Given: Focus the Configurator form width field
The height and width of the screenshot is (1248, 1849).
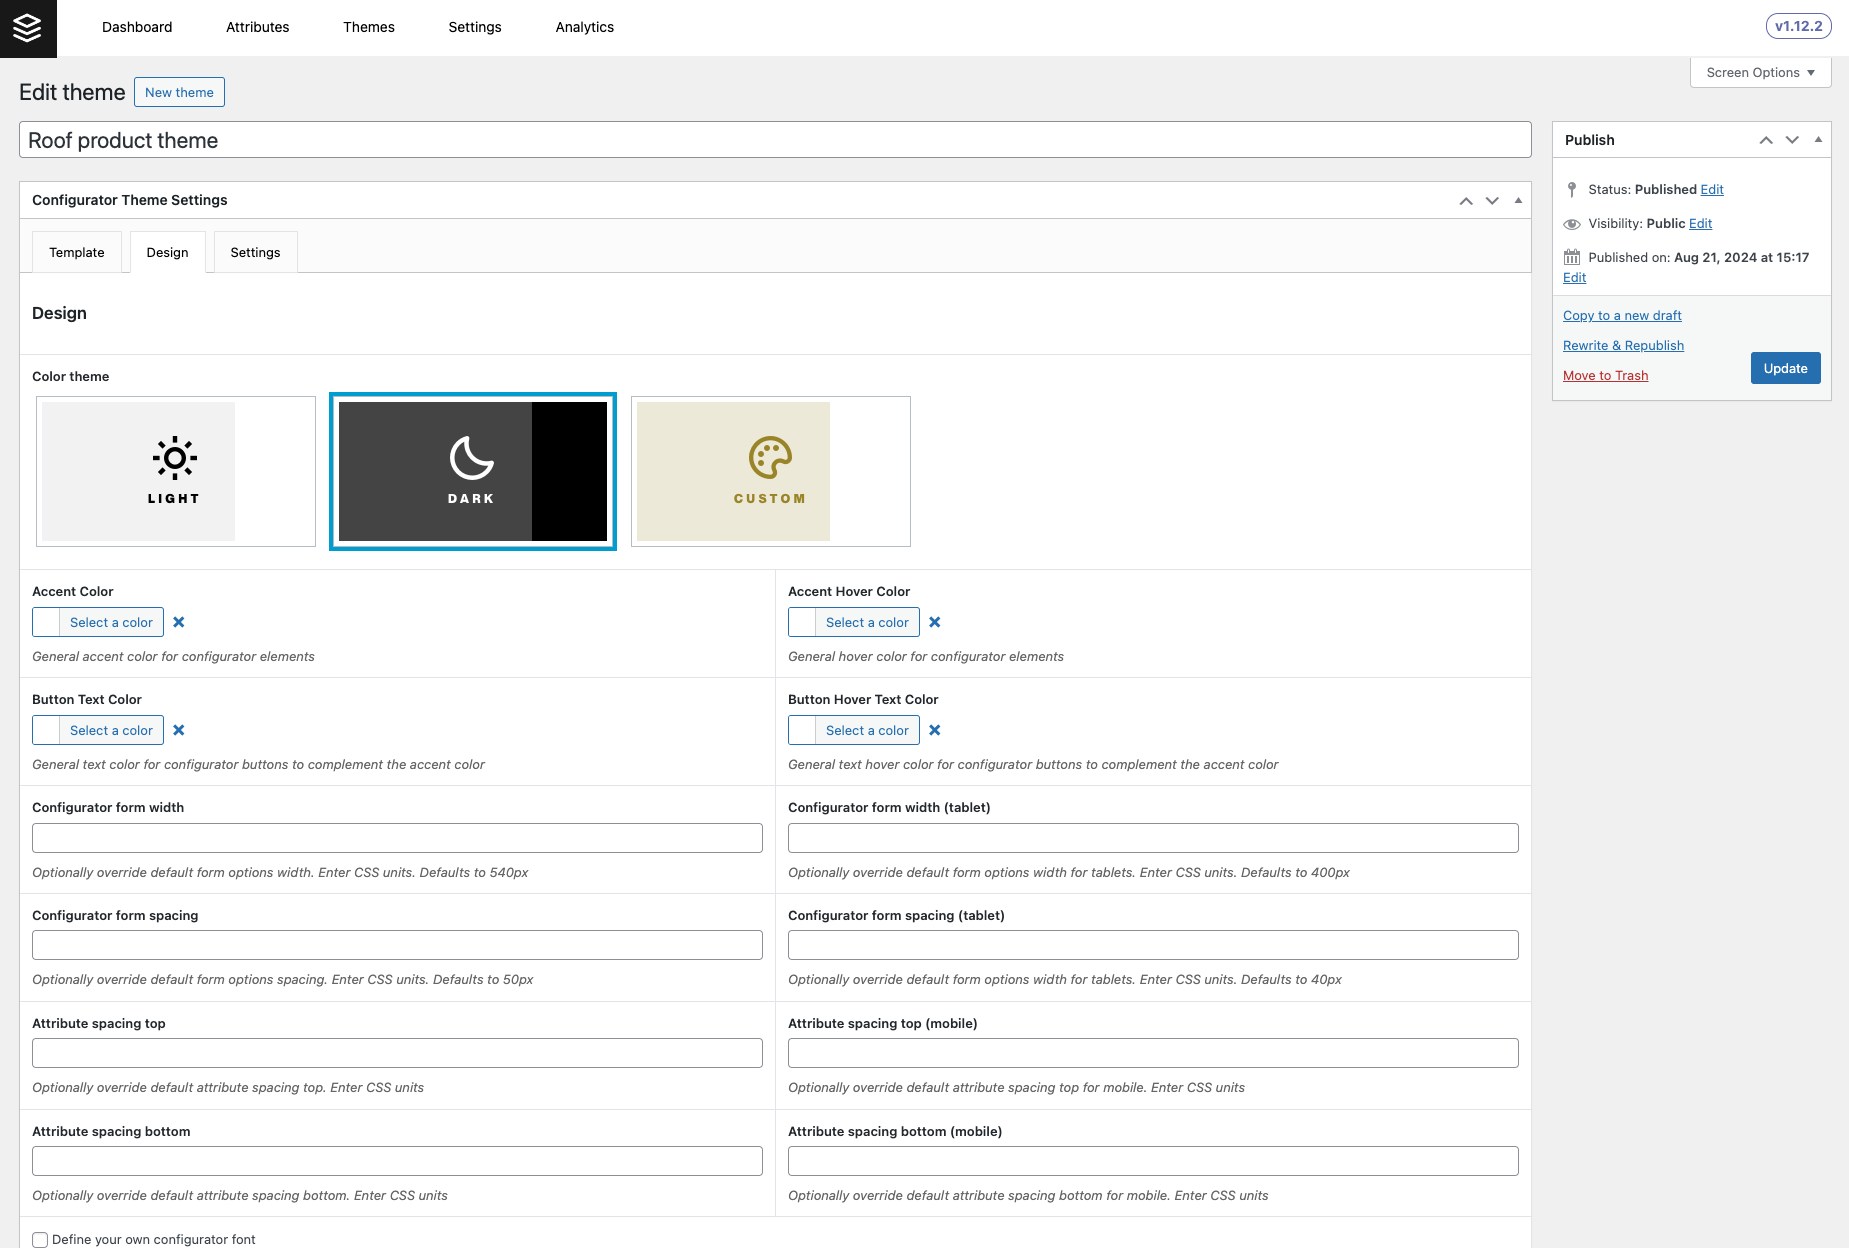Looking at the screenshot, I should tap(397, 838).
